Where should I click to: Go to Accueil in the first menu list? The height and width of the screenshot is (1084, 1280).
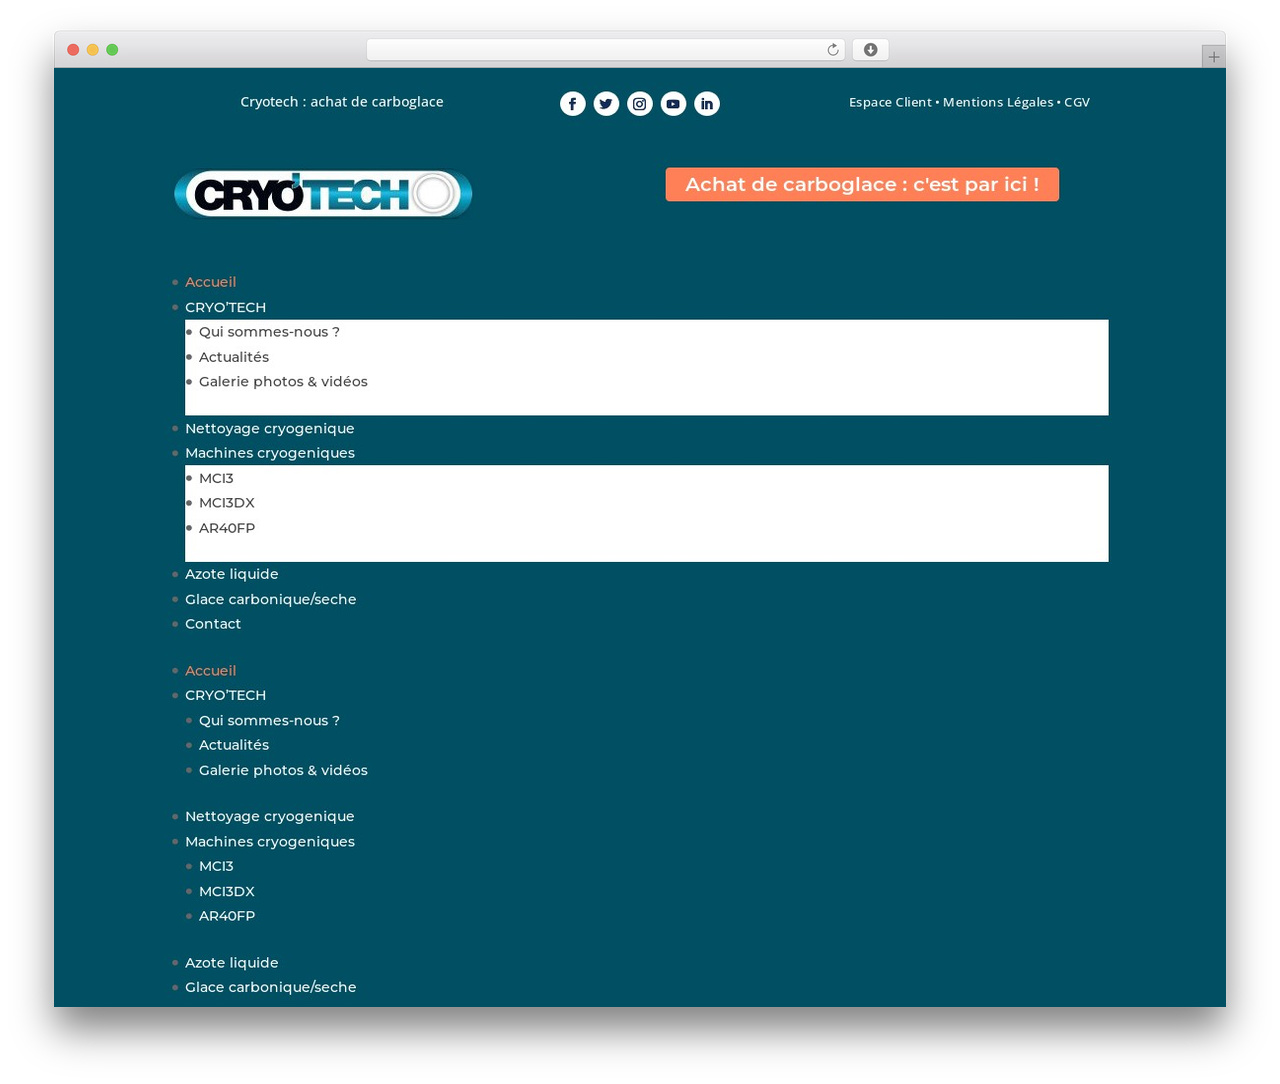(210, 282)
